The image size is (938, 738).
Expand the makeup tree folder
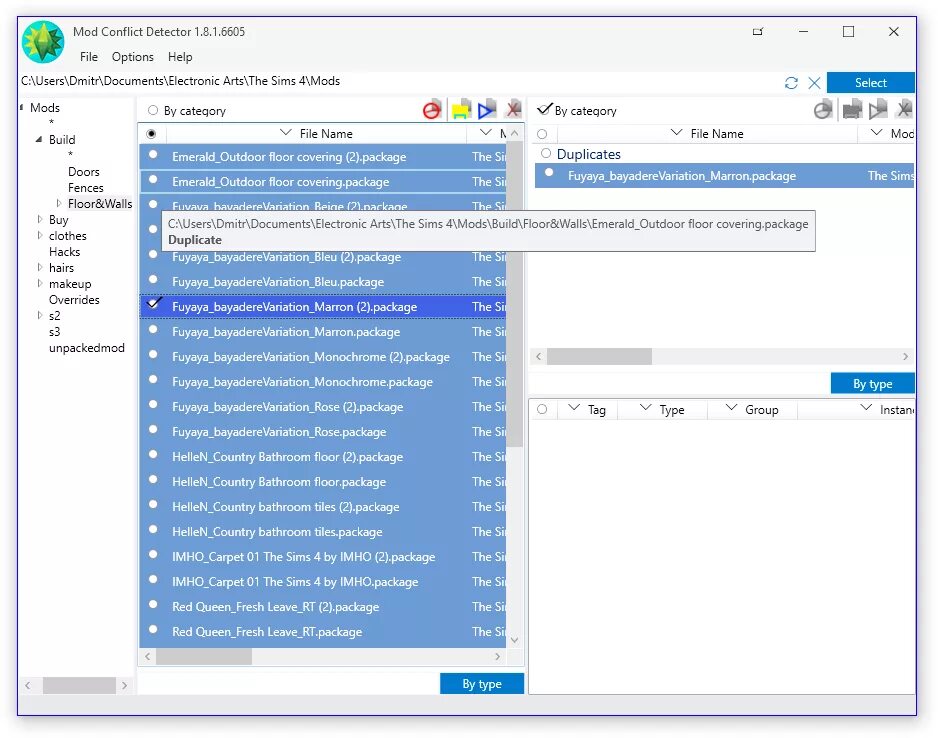coord(39,283)
